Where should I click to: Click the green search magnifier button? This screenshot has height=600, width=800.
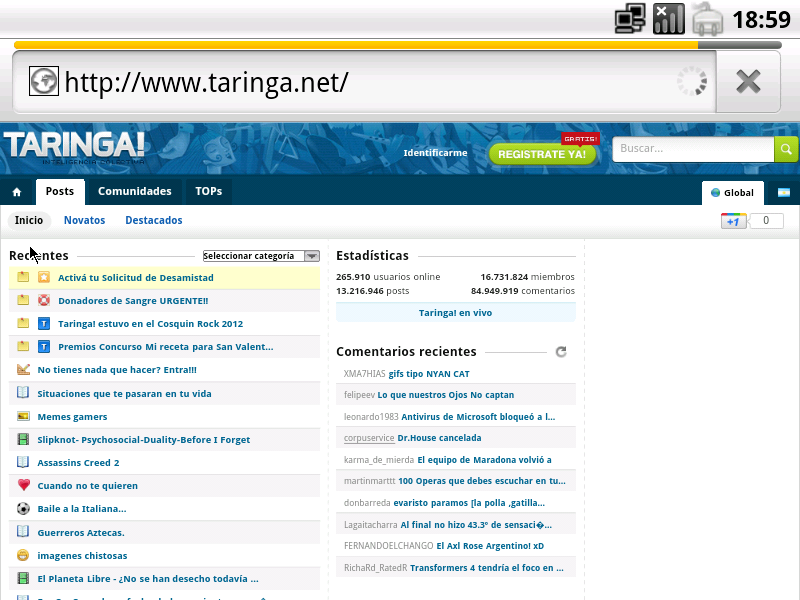[786, 149]
